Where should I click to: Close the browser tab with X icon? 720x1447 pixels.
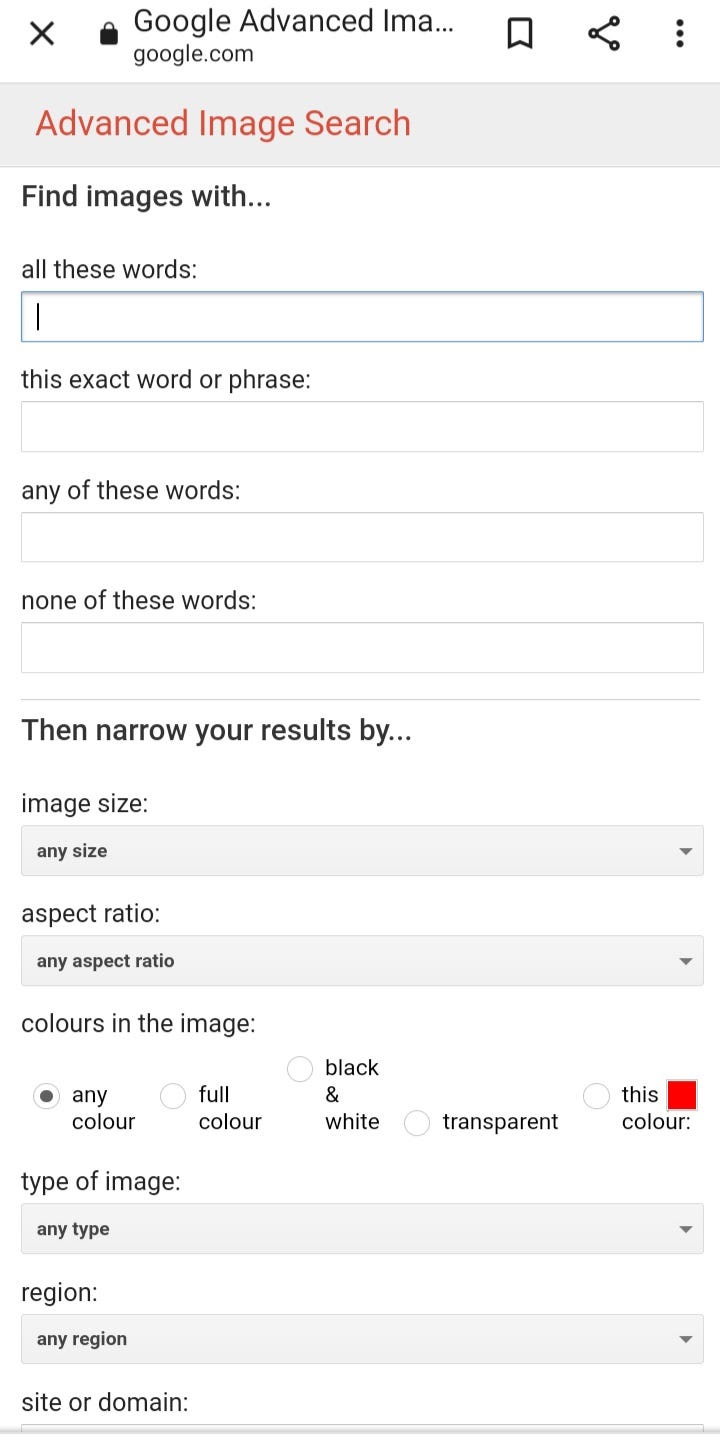click(x=42, y=34)
